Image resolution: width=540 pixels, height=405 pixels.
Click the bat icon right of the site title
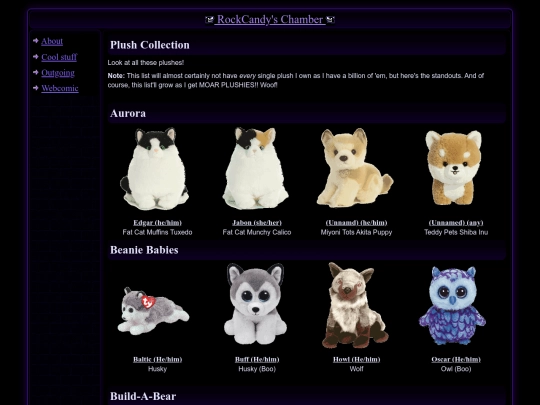click(x=330, y=20)
